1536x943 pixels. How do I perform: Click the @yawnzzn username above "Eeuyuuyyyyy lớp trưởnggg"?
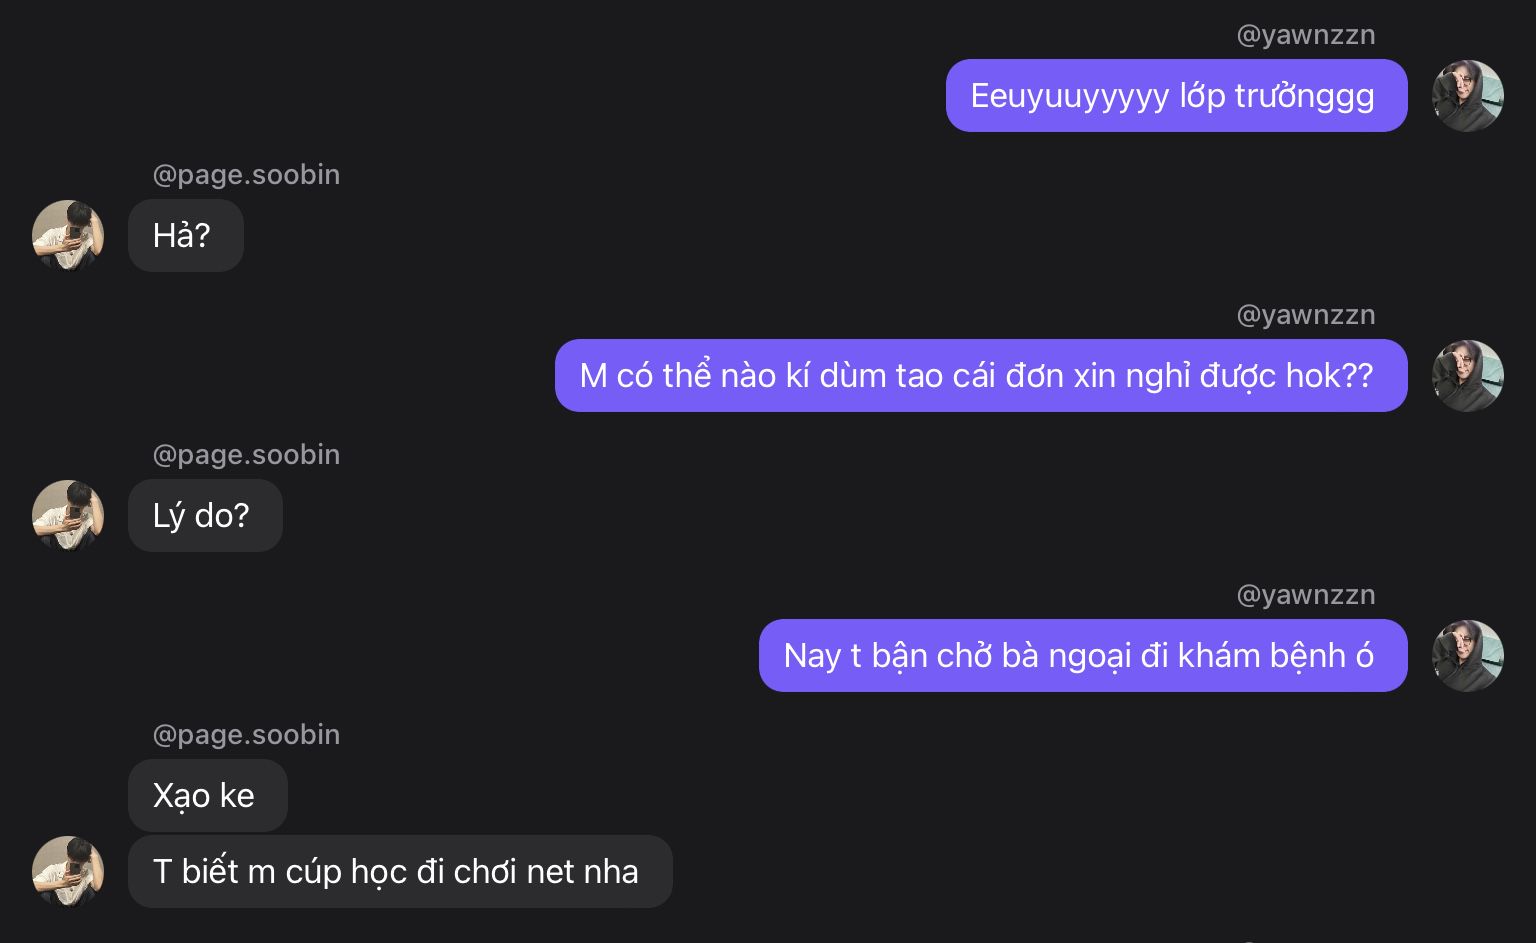point(1305,35)
